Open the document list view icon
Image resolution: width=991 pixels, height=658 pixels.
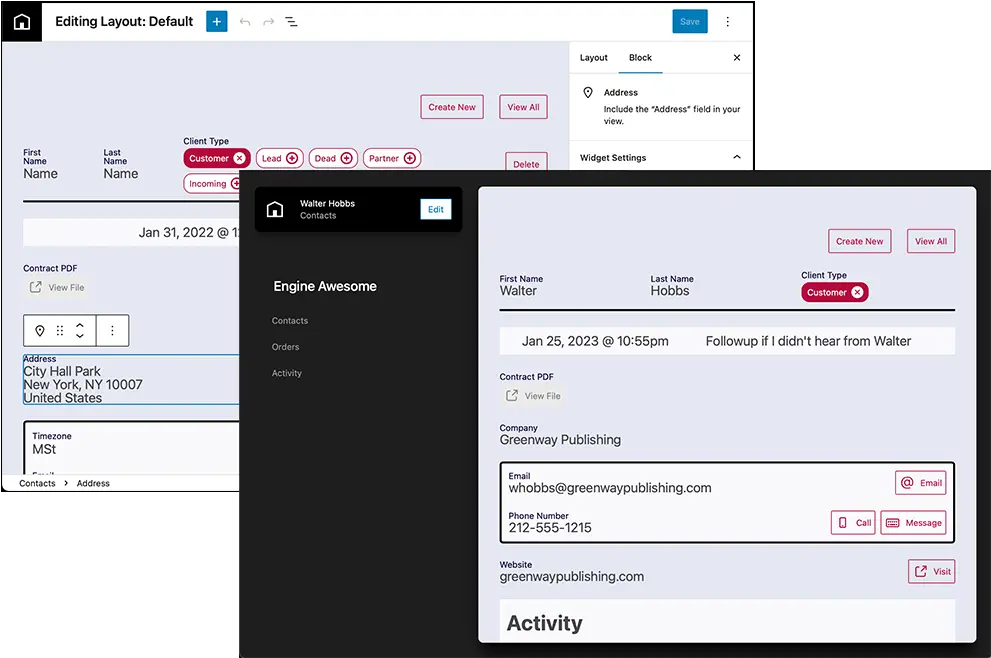point(291,21)
